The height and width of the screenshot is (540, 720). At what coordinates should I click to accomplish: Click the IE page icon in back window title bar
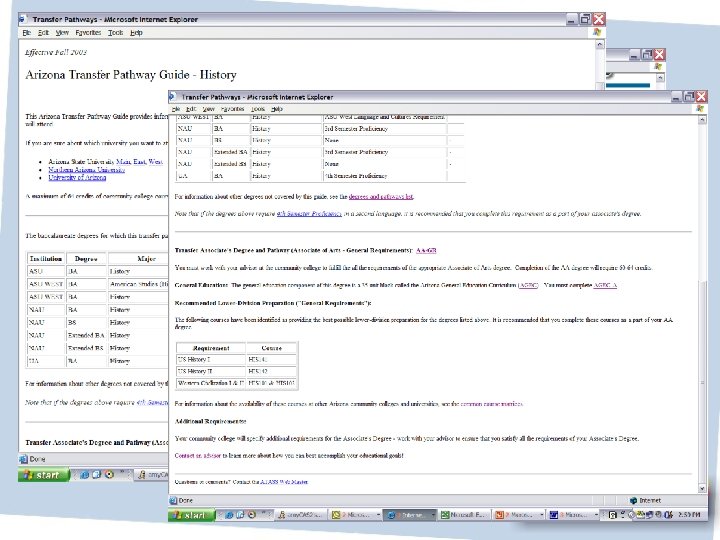22,19
